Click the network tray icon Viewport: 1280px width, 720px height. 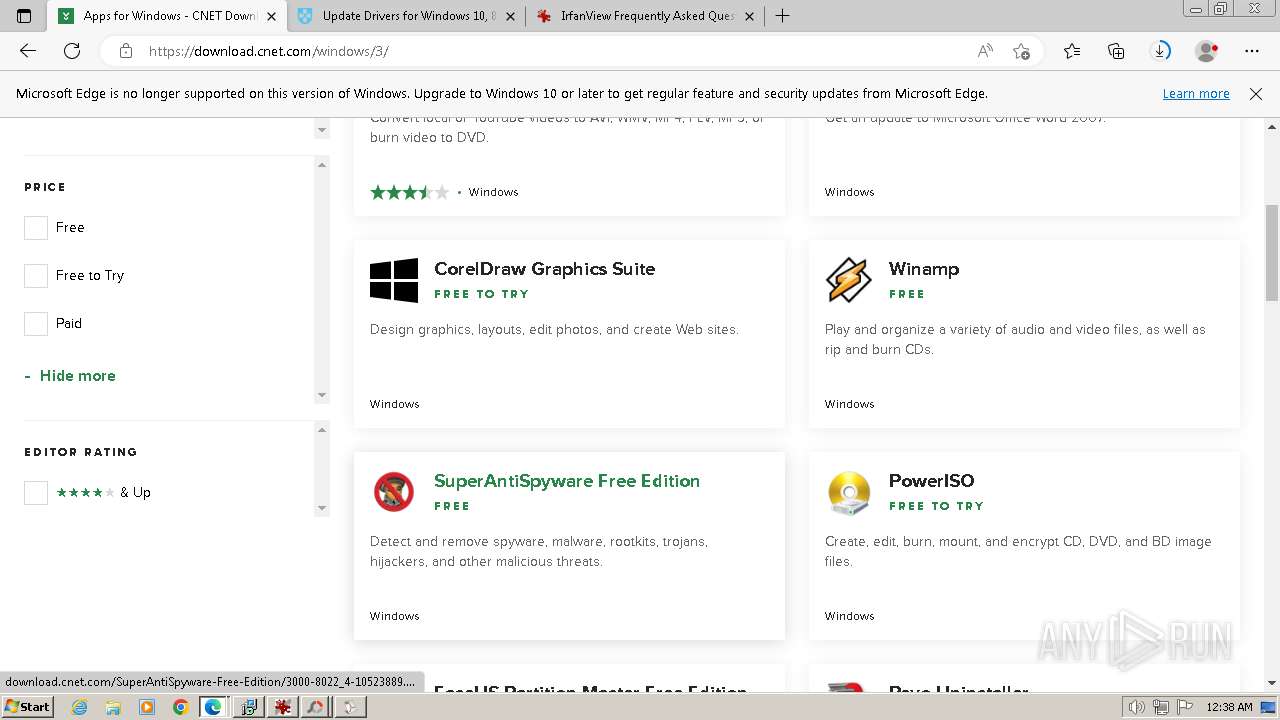coord(1161,707)
